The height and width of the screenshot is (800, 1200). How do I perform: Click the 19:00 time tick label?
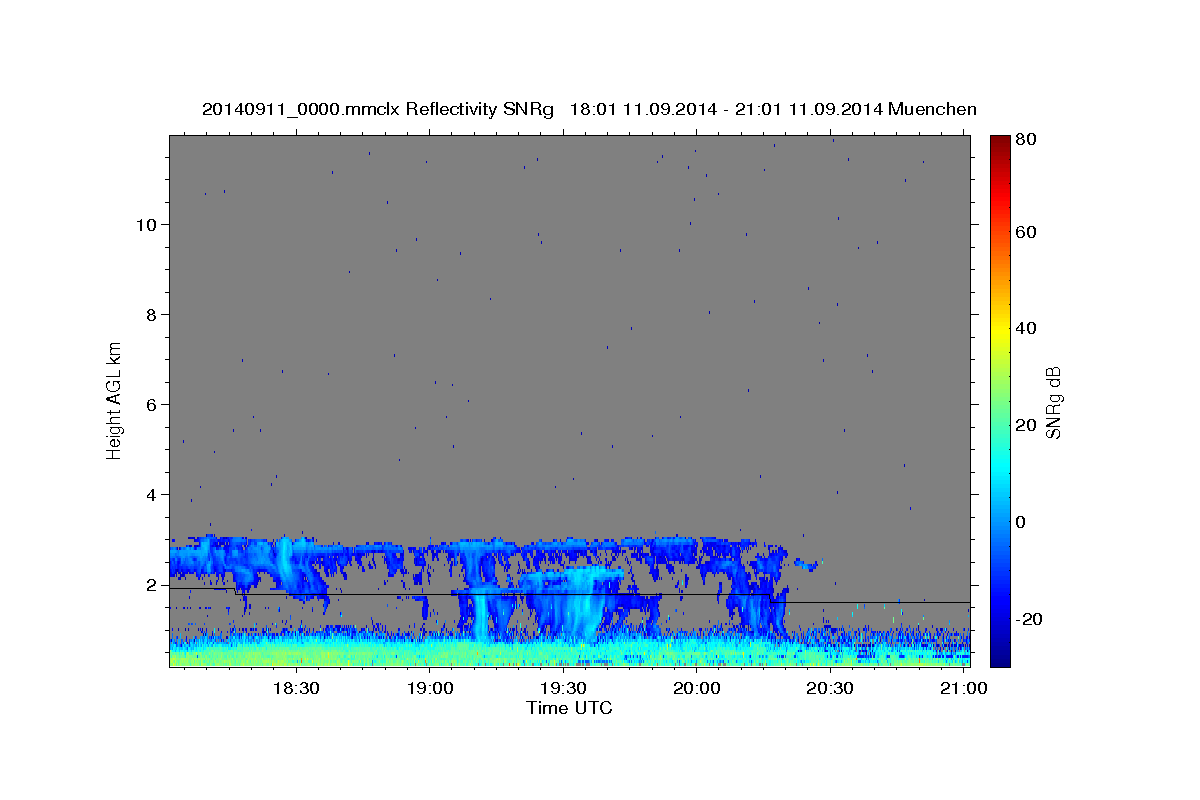[430, 688]
